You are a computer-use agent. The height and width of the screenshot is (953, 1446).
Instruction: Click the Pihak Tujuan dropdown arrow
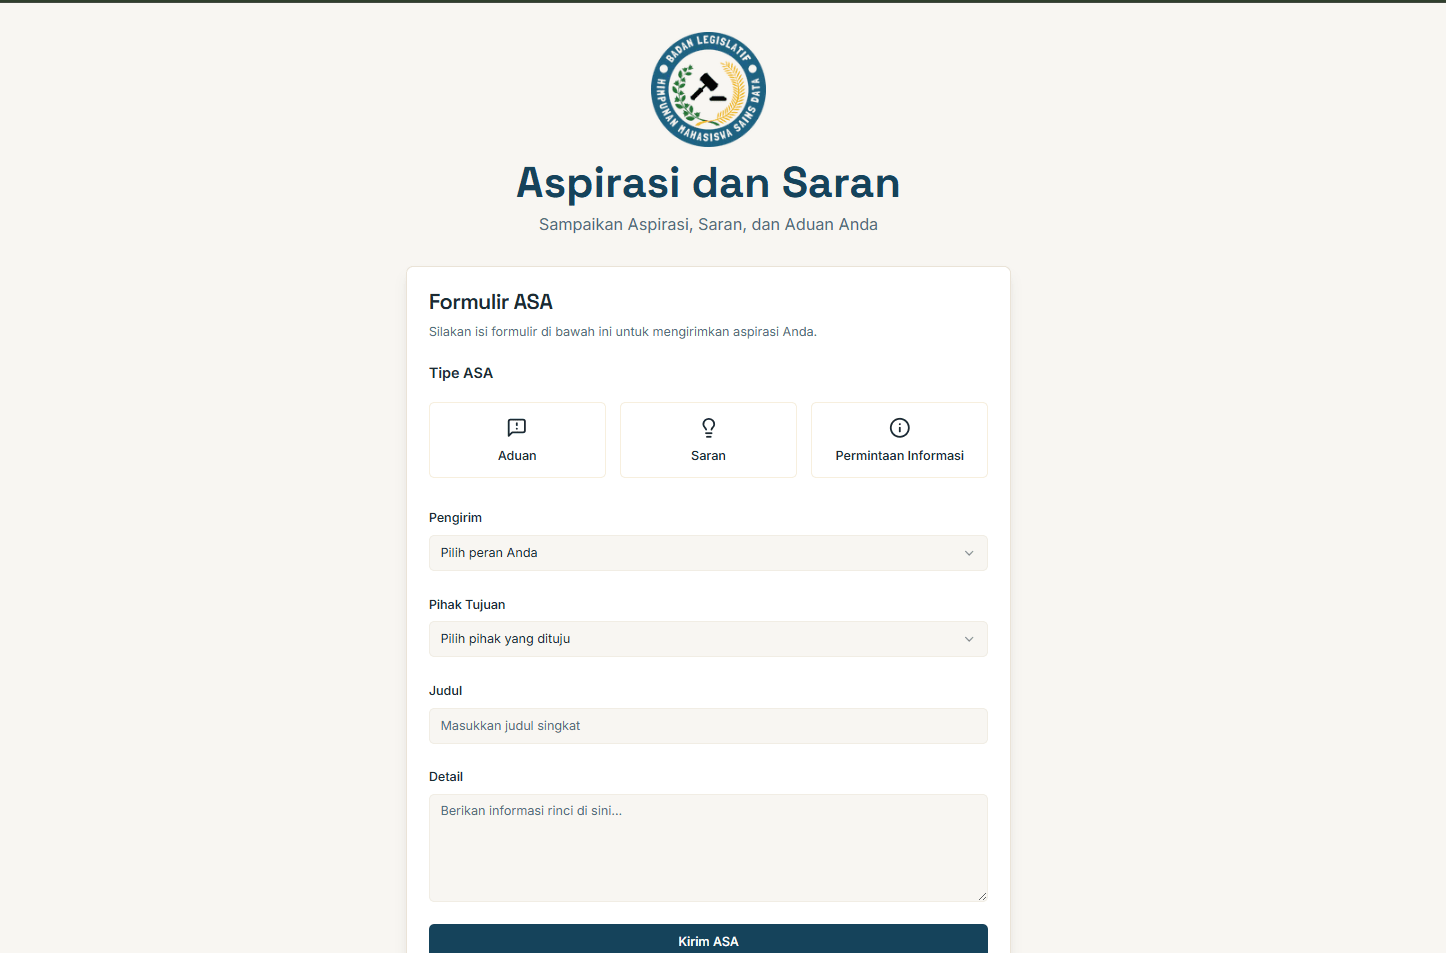(968, 638)
